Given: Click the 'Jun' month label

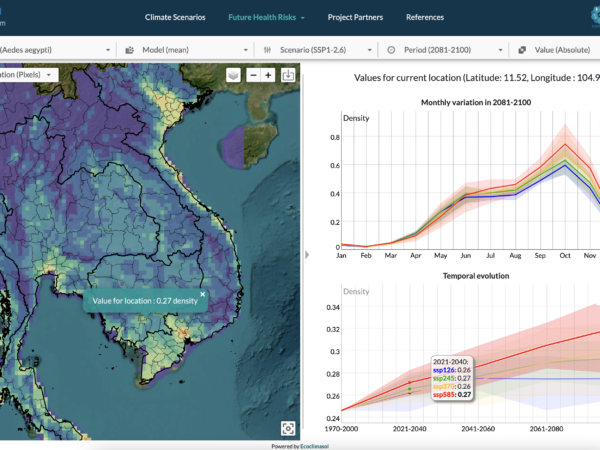Looking at the screenshot, I should pos(465,256).
